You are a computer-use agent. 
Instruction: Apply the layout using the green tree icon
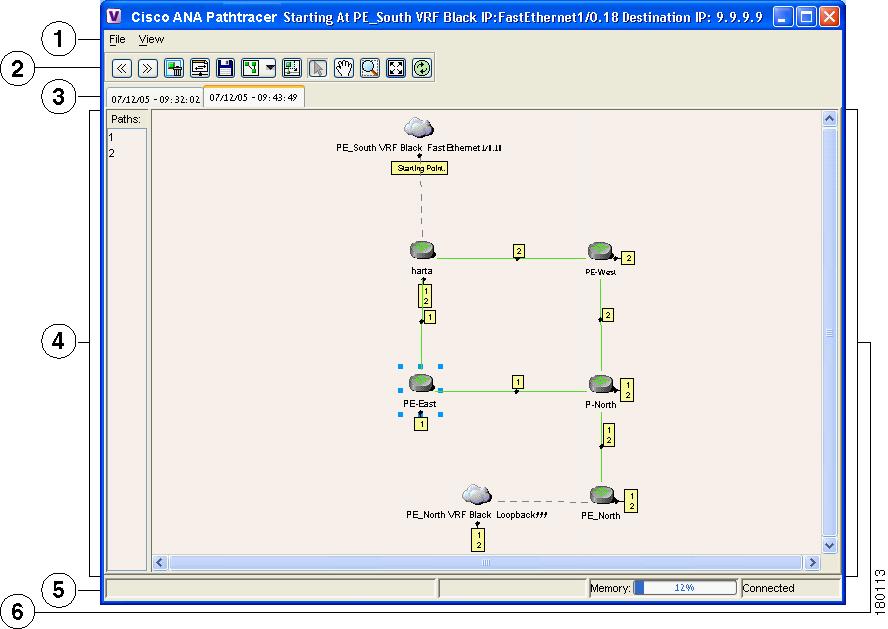[251, 69]
